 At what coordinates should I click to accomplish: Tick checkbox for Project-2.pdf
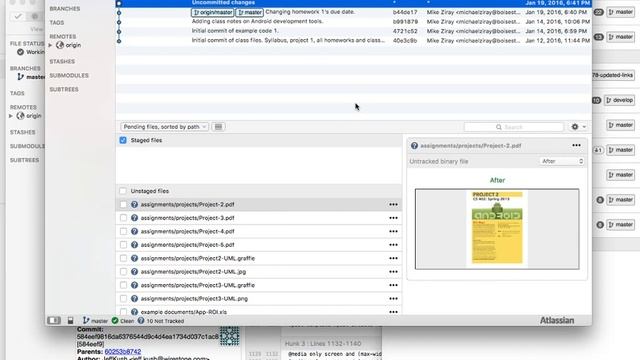(x=123, y=204)
